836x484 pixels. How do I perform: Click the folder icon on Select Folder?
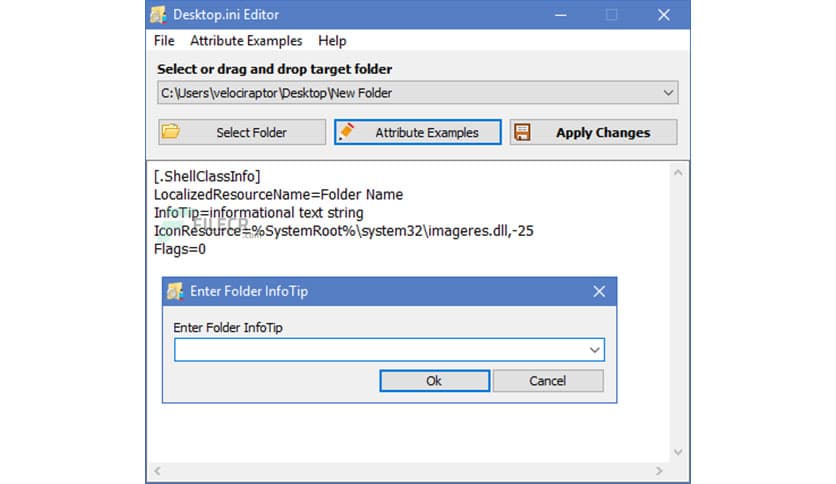(171, 132)
